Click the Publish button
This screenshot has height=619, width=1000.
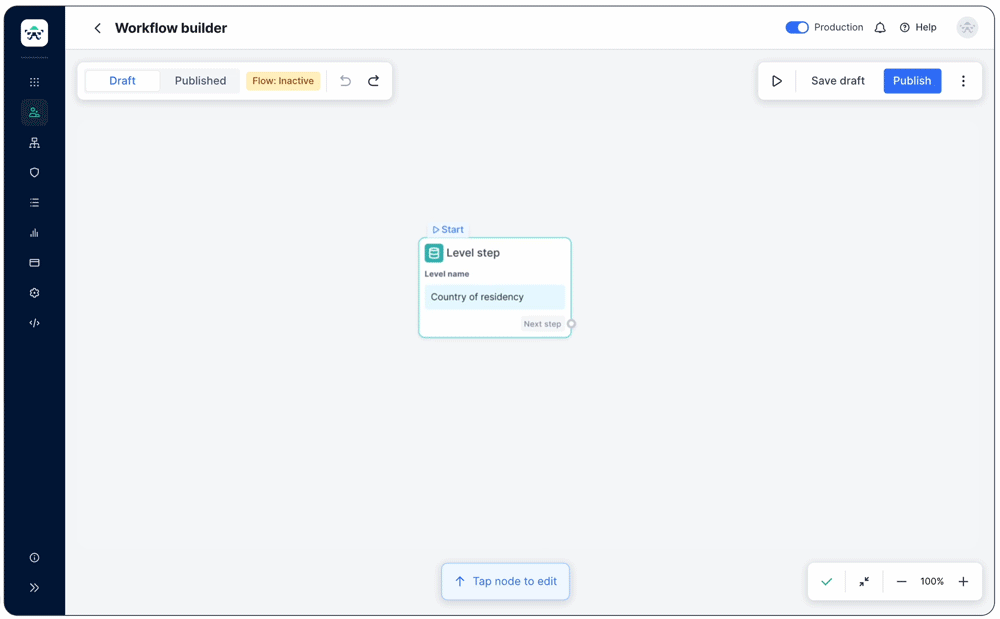(912, 81)
